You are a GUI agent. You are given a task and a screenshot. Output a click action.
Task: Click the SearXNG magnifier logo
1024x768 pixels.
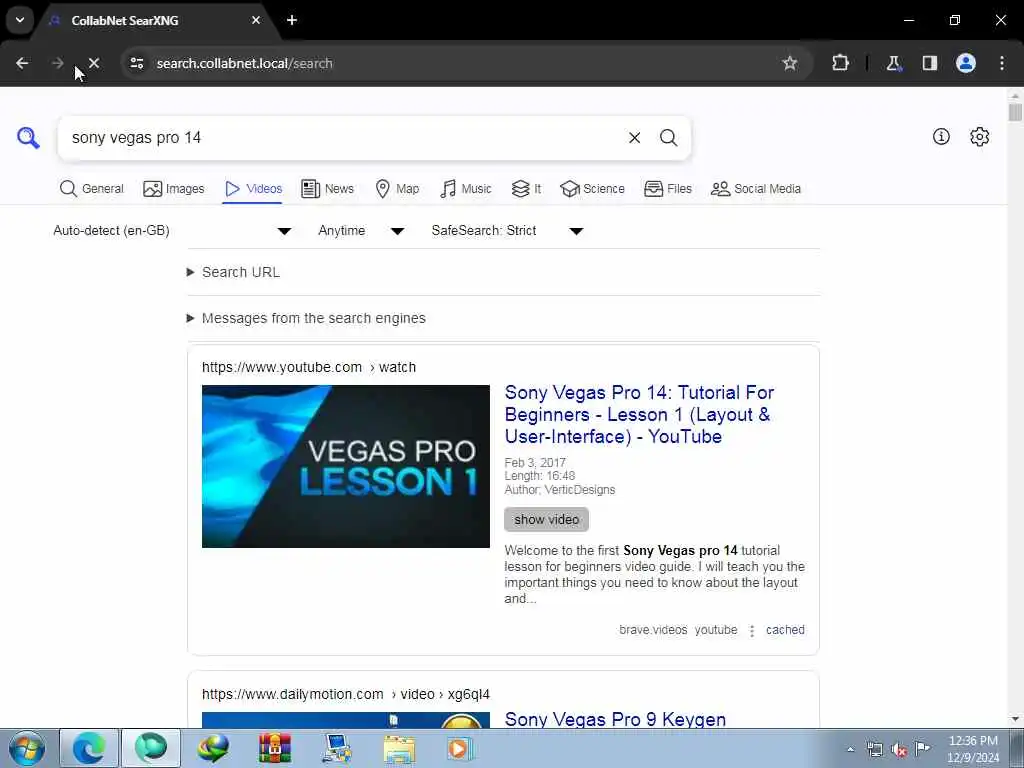point(28,138)
